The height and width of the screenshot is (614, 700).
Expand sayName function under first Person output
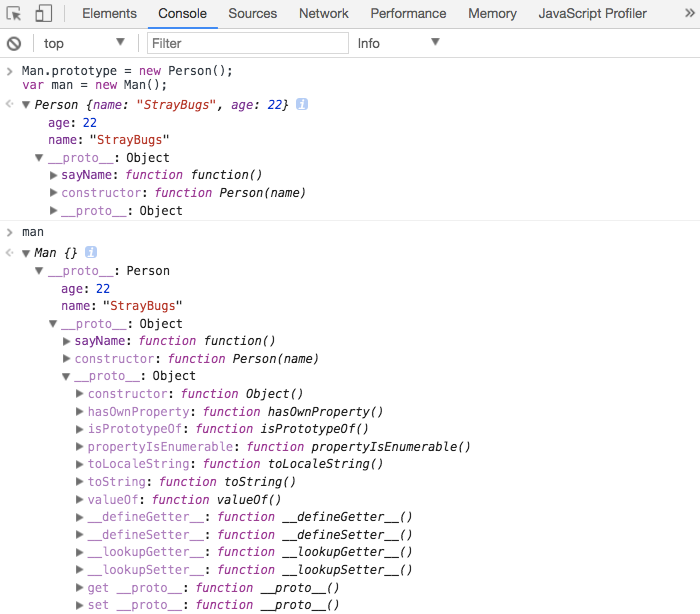[x=53, y=175]
